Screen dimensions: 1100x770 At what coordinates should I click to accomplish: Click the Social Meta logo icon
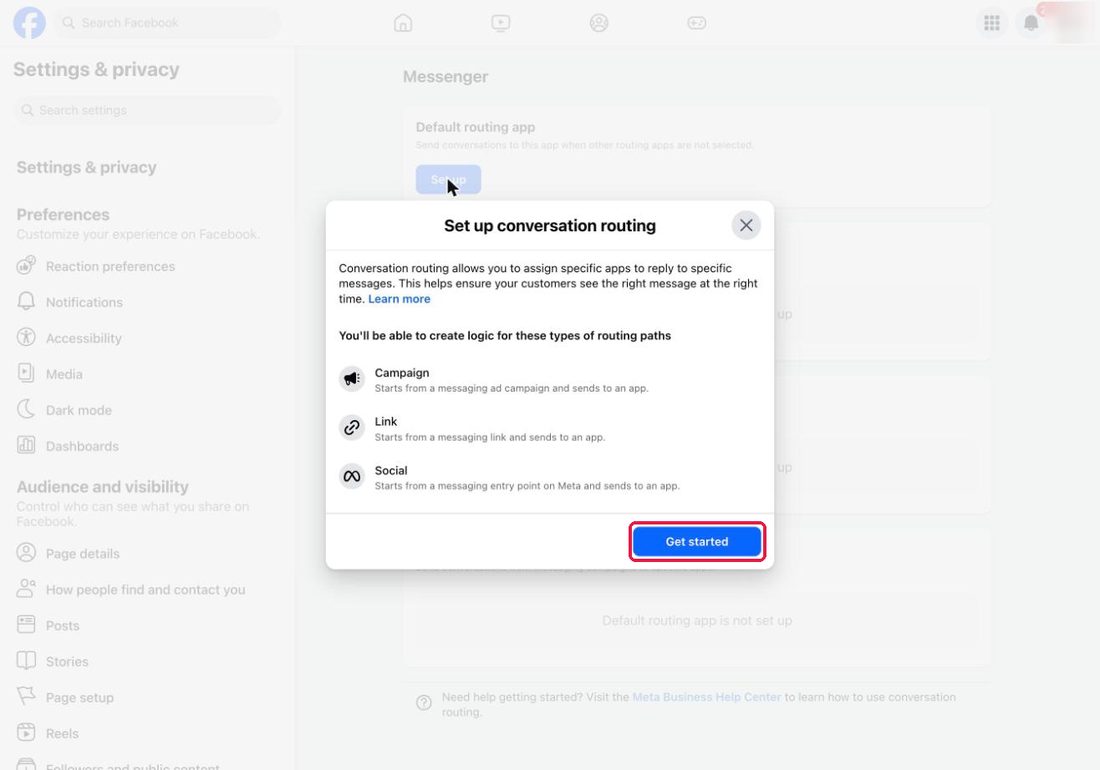coord(351,476)
